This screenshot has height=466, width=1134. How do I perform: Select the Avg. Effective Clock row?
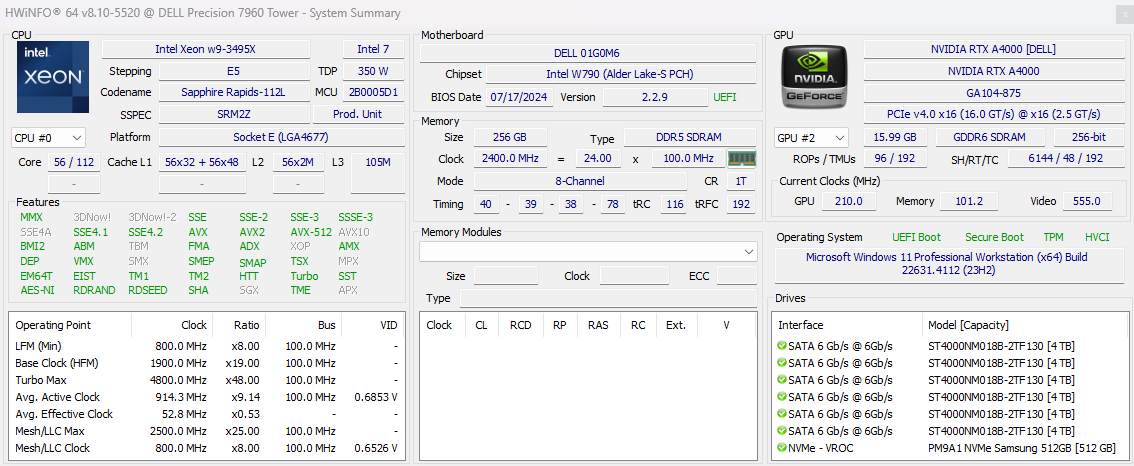pos(206,414)
